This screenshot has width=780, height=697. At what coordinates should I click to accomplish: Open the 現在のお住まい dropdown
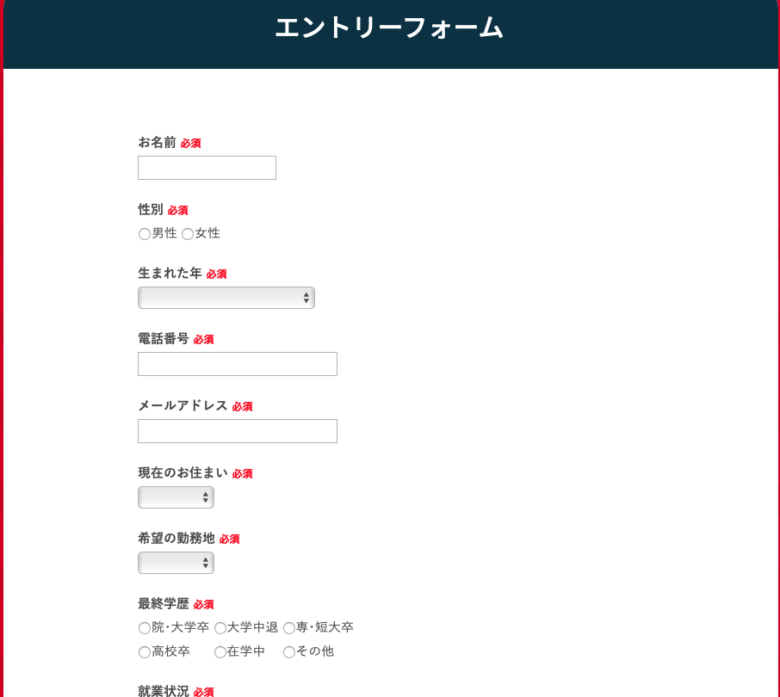(176, 498)
